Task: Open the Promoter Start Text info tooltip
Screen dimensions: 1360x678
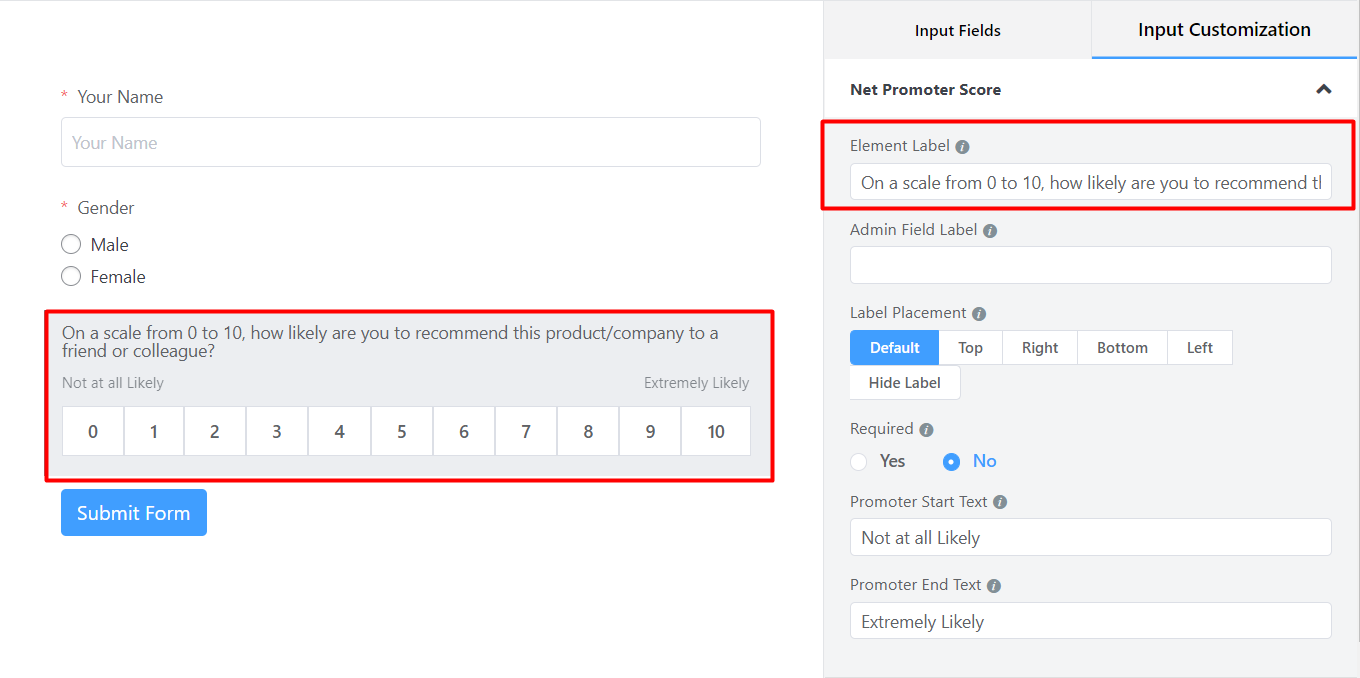Action: [1000, 502]
